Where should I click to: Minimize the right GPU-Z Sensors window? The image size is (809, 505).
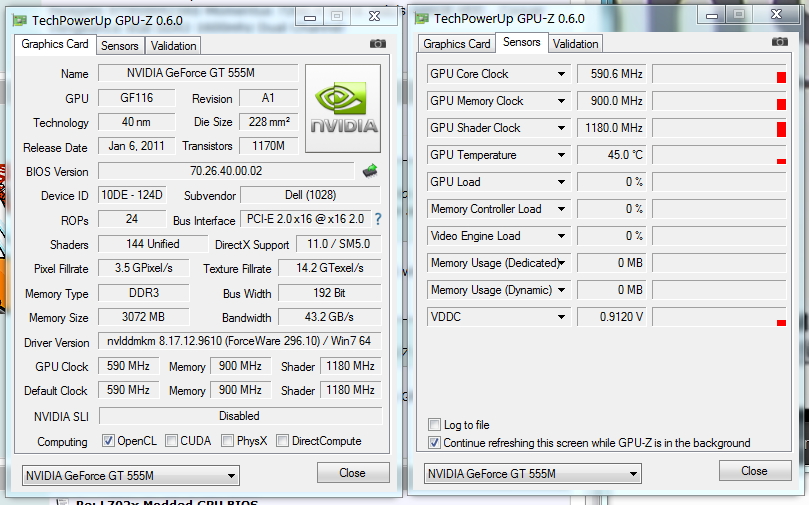point(711,15)
